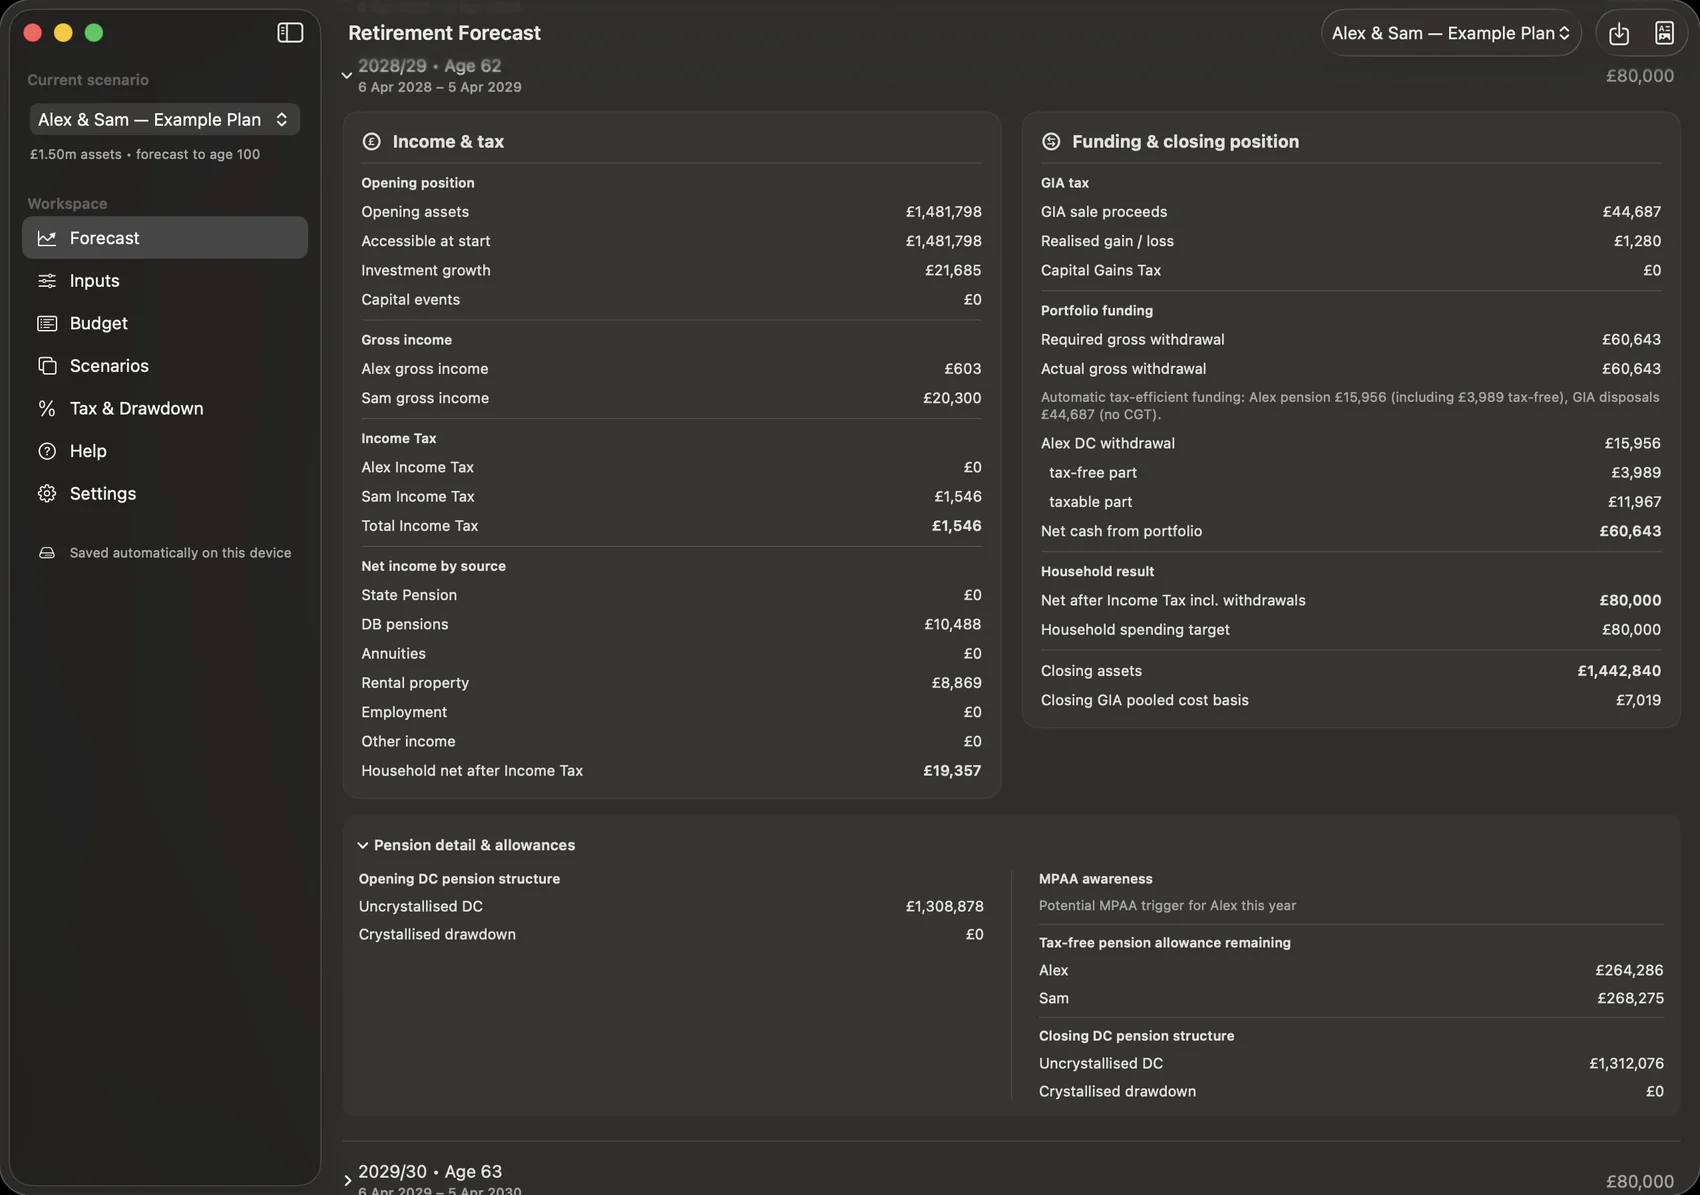
Task: Click the Closing assets £1,442,840 value
Action: click(1619, 671)
